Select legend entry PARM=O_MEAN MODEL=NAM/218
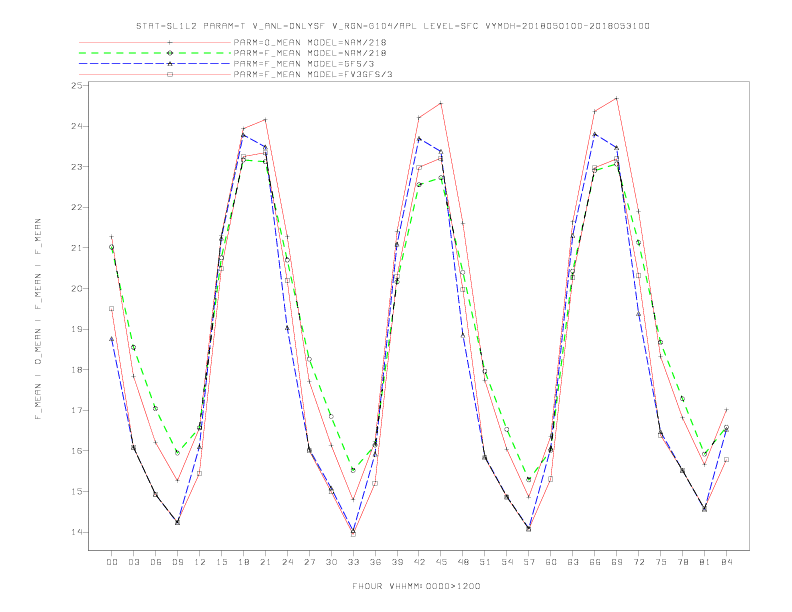 pyautogui.click(x=310, y=42)
